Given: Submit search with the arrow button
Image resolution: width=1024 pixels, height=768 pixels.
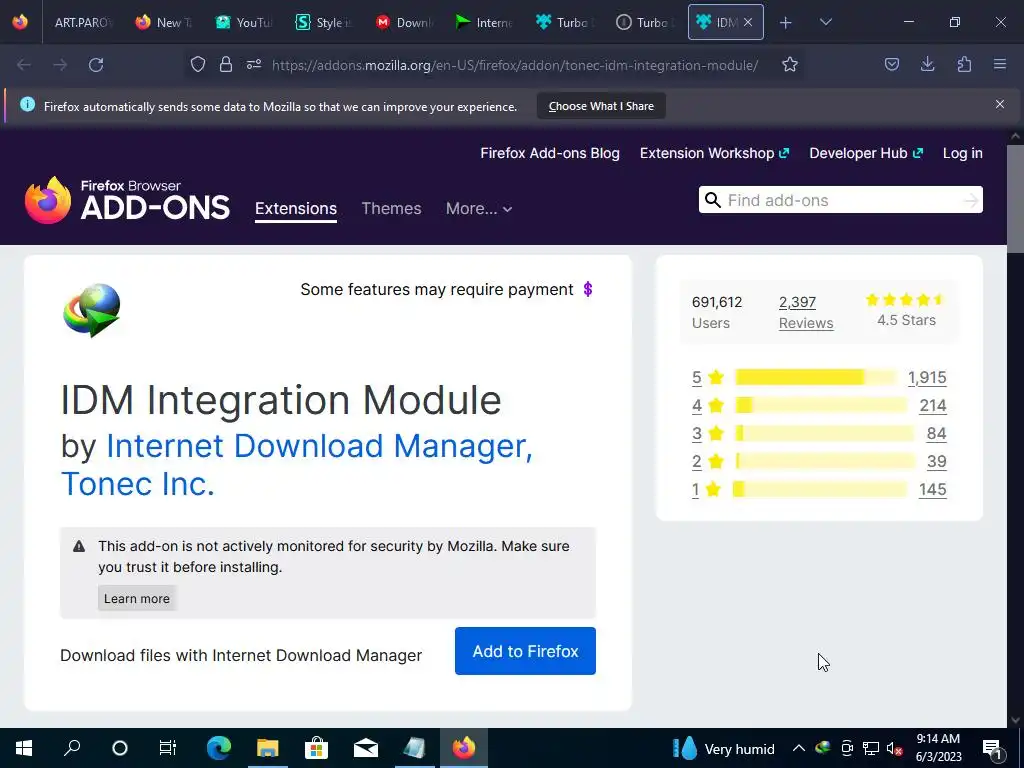Looking at the screenshot, I should pyautogui.click(x=971, y=200).
